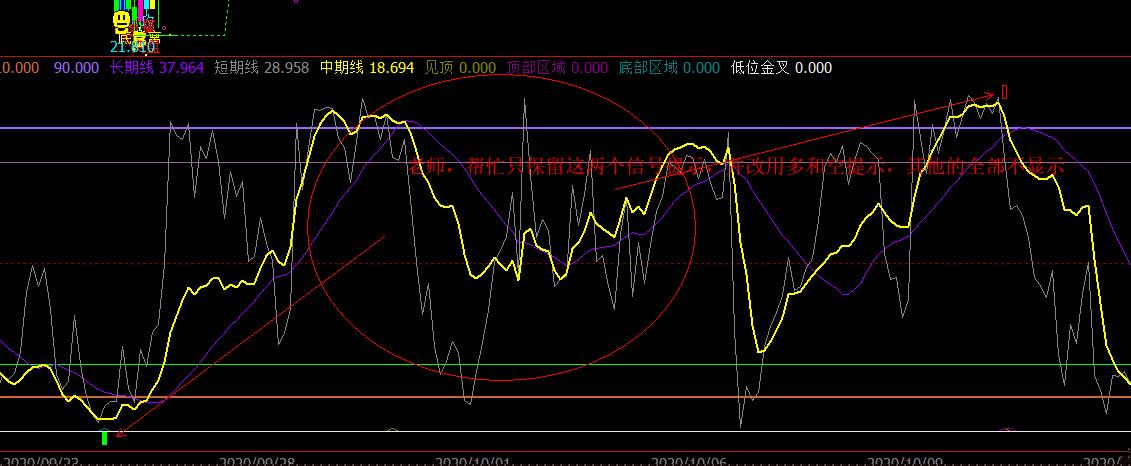
Task: Click the 顶部区域 0.000 indicator label
Action: (x=557, y=68)
